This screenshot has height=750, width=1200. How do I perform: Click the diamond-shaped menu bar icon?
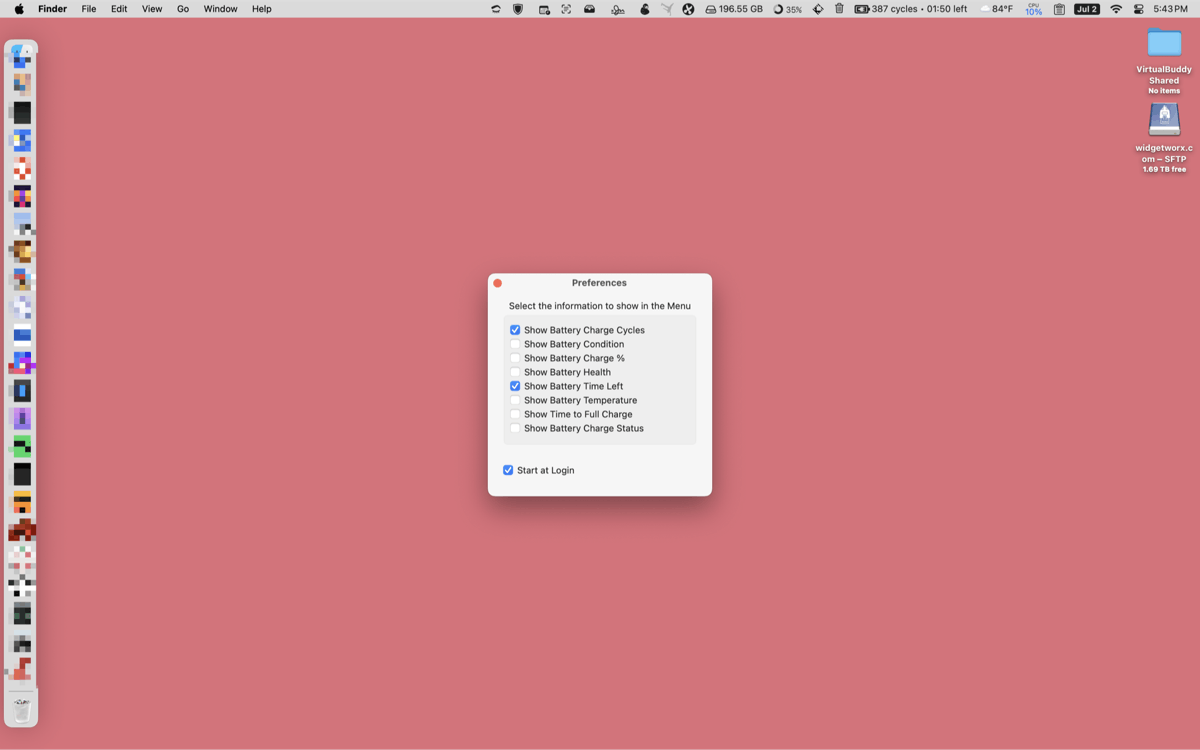(x=818, y=9)
